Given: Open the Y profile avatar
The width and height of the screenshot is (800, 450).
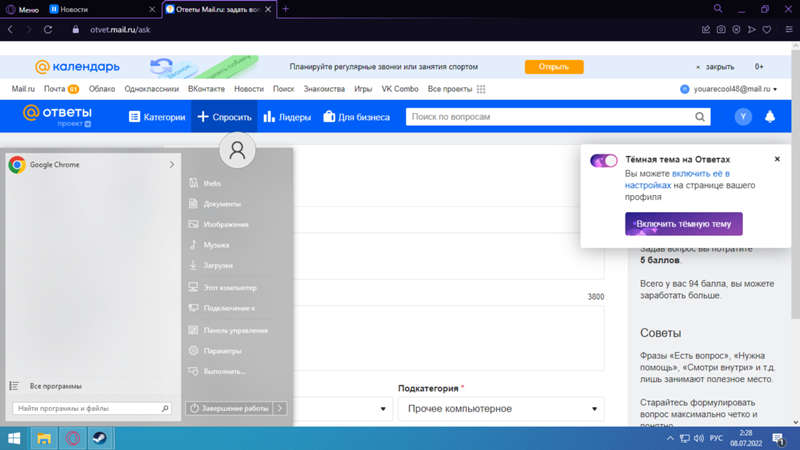Looking at the screenshot, I should [x=743, y=117].
